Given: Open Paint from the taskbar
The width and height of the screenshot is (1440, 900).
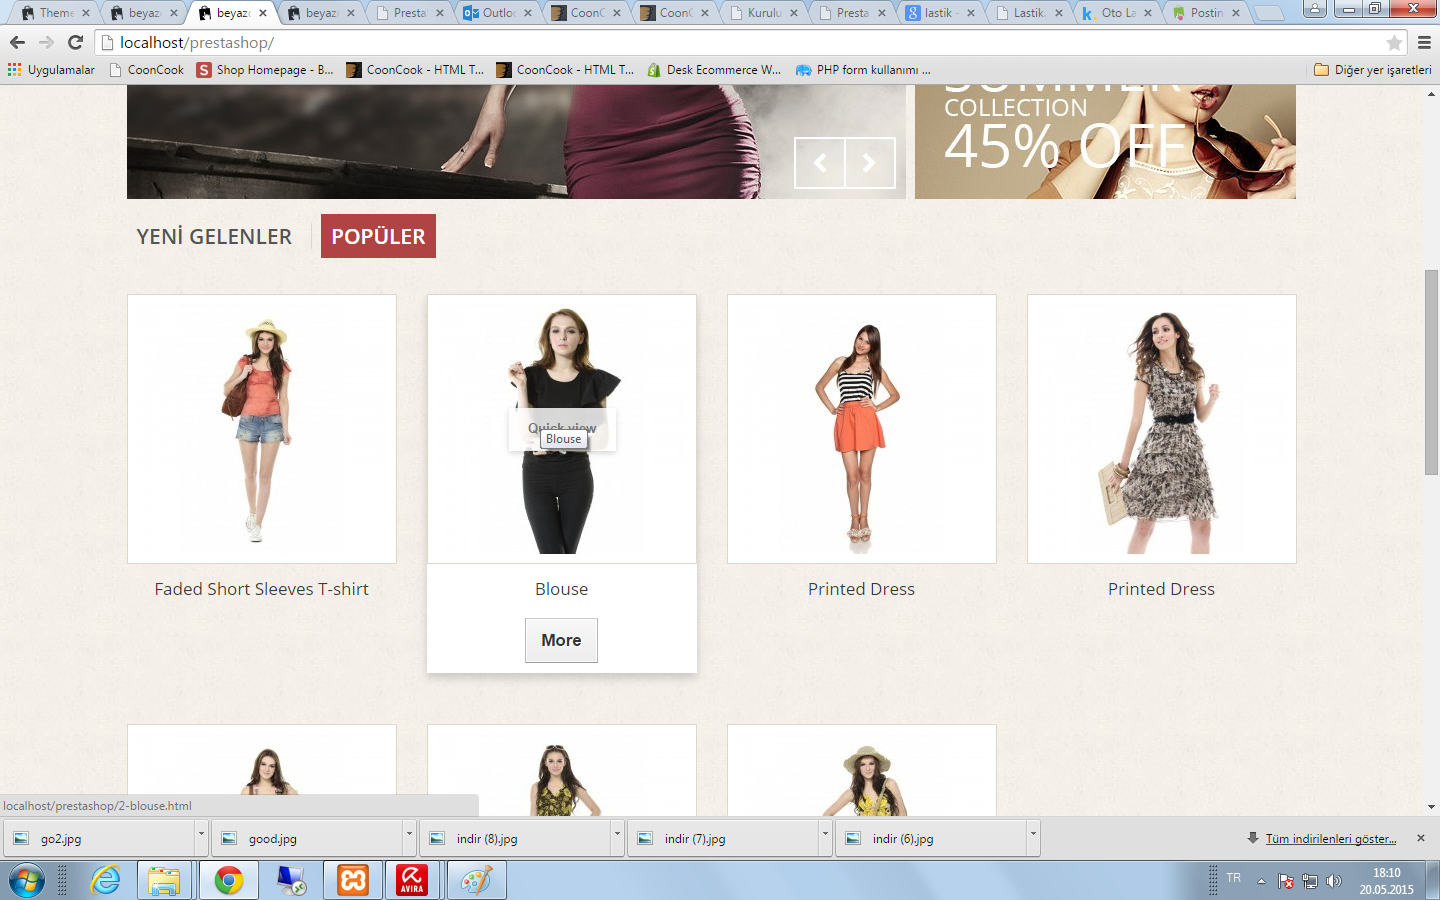Looking at the screenshot, I should [476, 881].
